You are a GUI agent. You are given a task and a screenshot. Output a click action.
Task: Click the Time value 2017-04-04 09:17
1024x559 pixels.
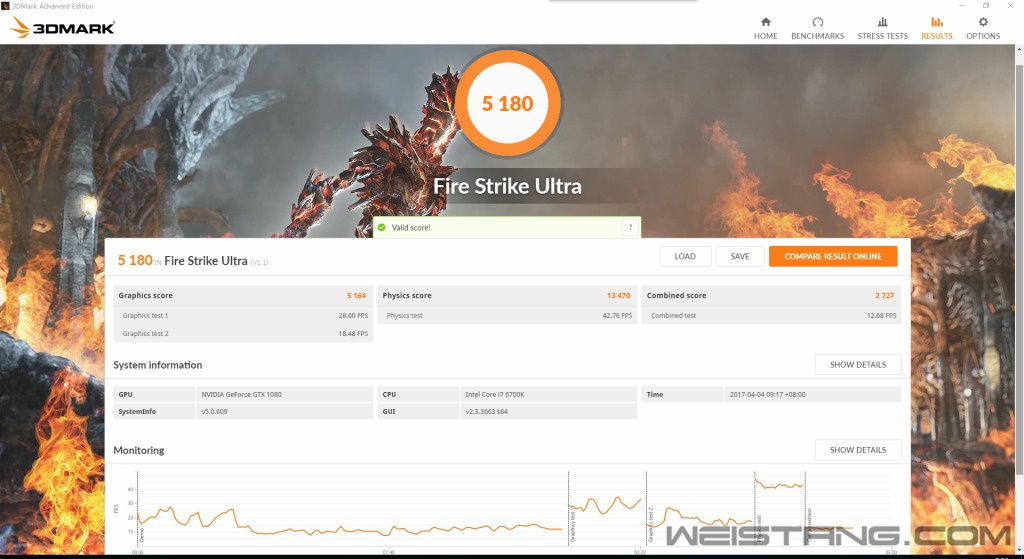click(767, 394)
